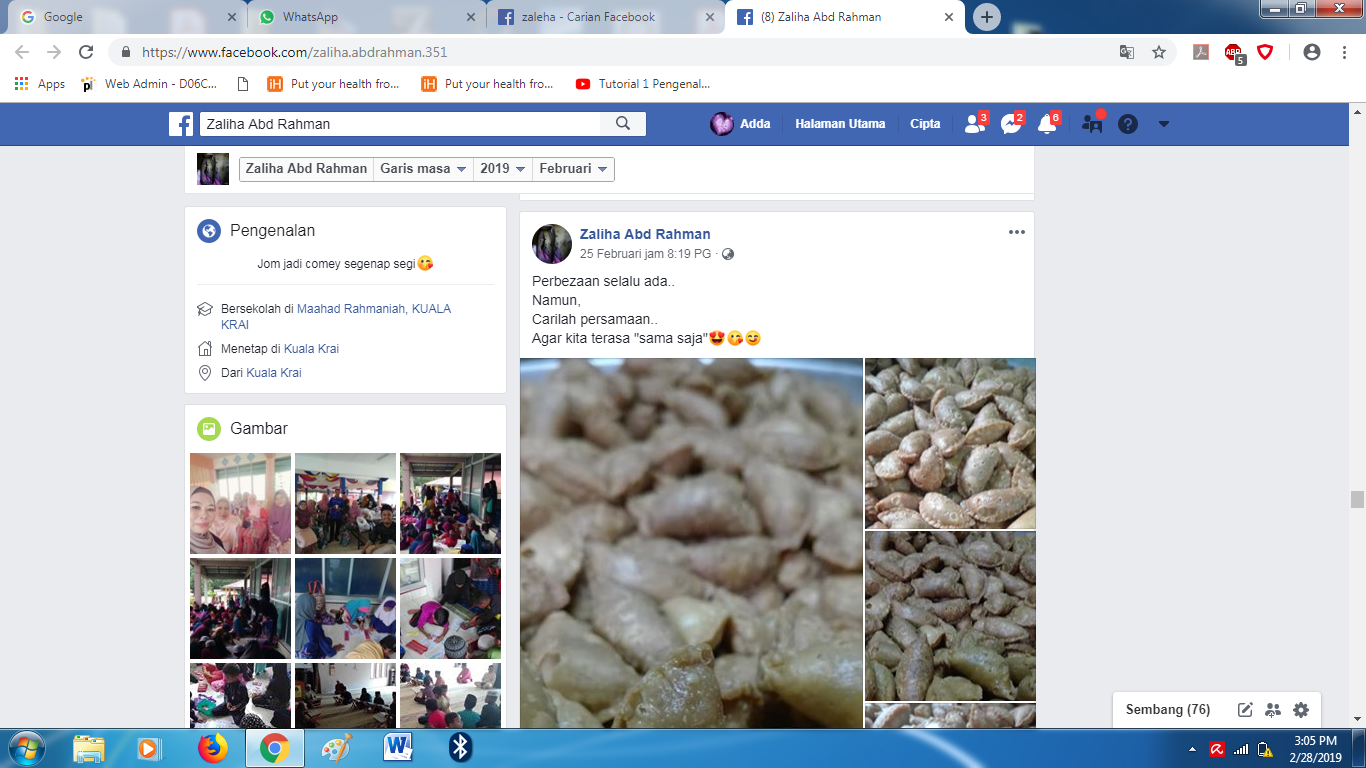Reload the page in Chrome

86,52
